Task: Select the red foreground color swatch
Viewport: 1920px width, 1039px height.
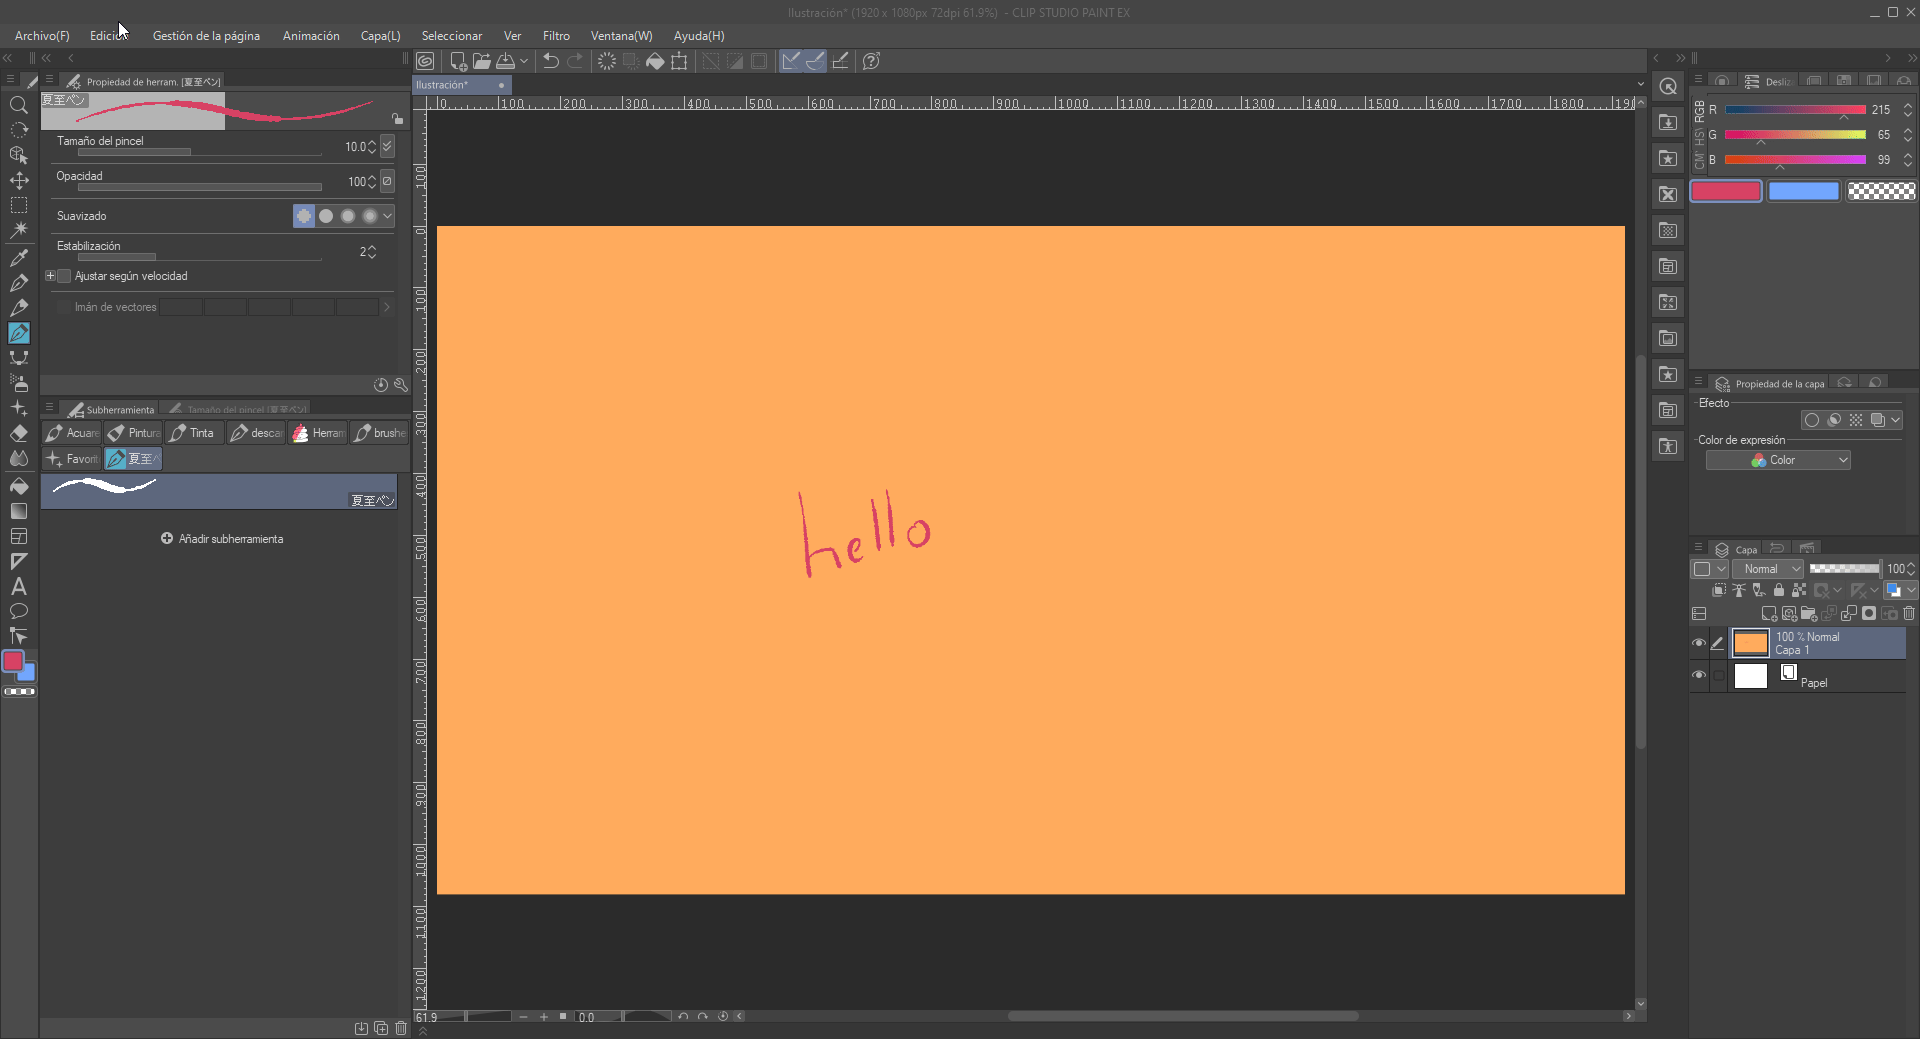Action: (14, 662)
